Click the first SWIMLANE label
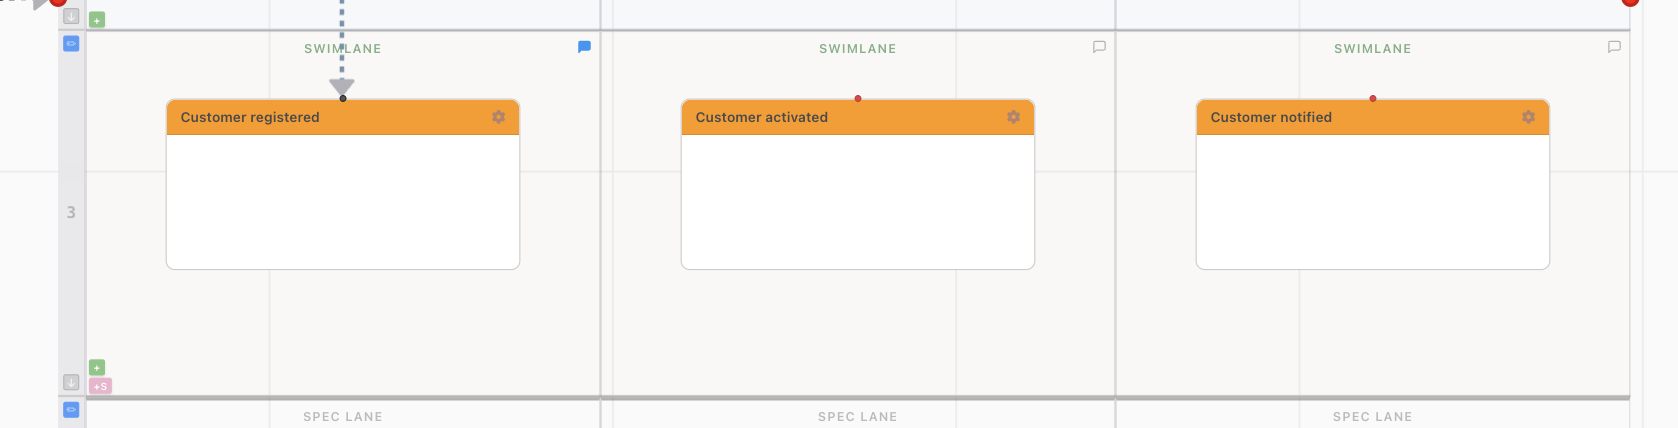1678x428 pixels. click(343, 48)
